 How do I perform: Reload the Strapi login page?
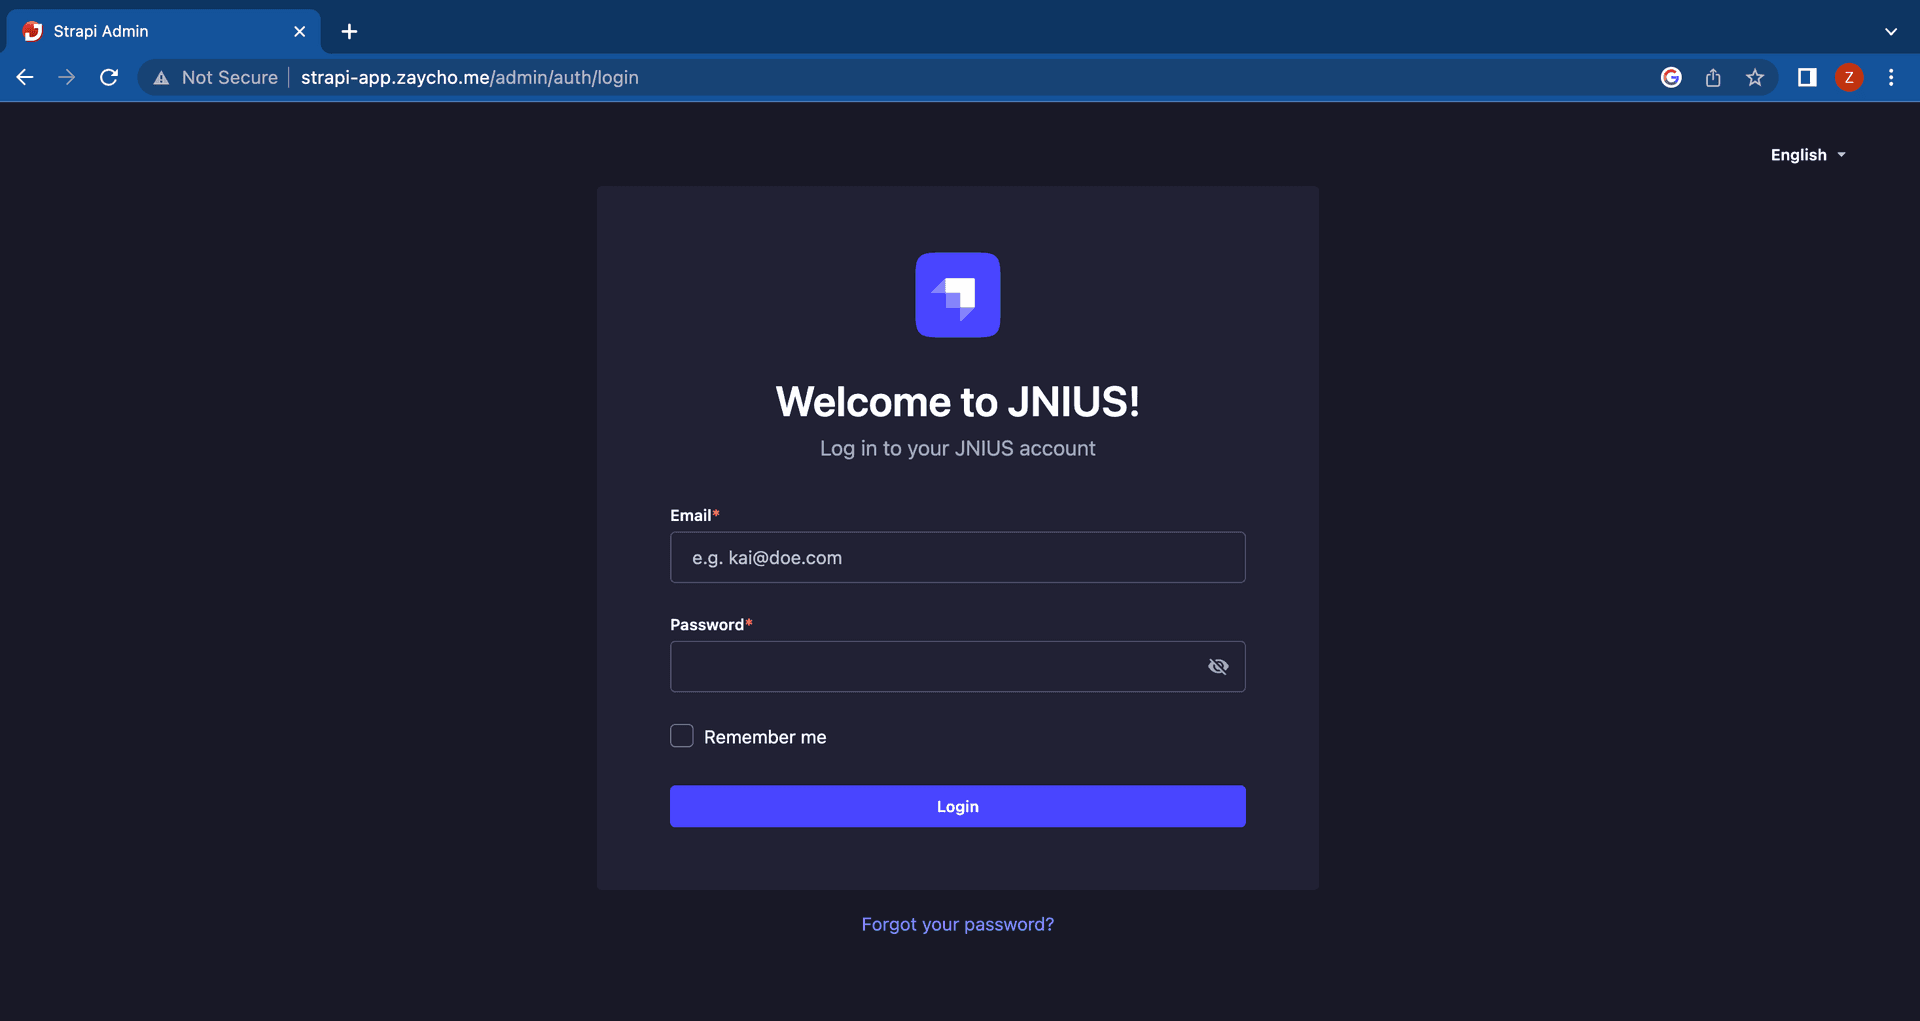click(x=109, y=77)
